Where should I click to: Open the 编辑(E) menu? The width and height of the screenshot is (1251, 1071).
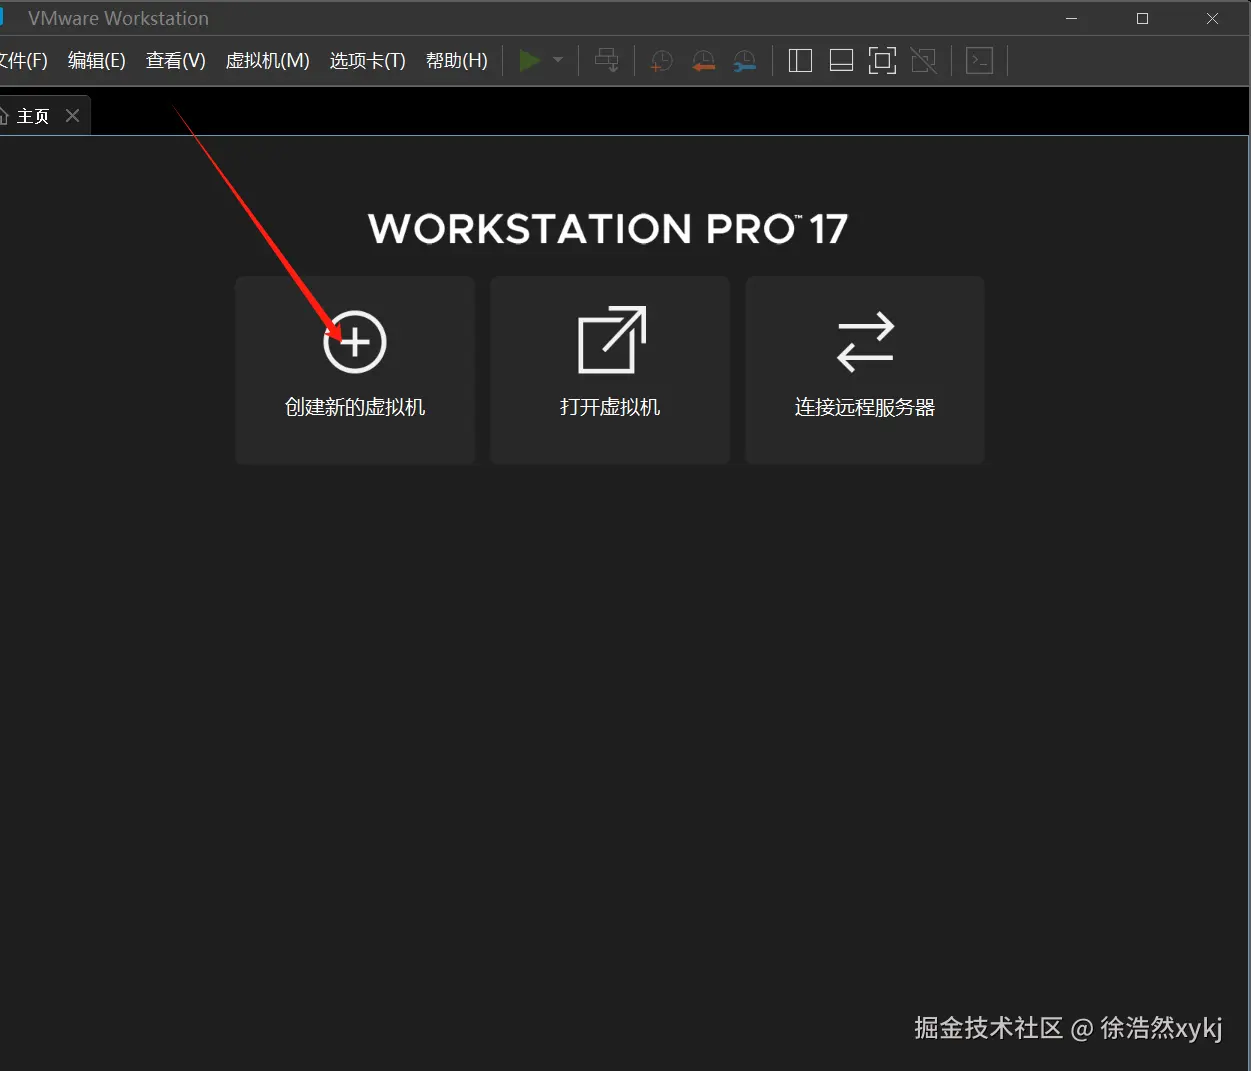96,61
